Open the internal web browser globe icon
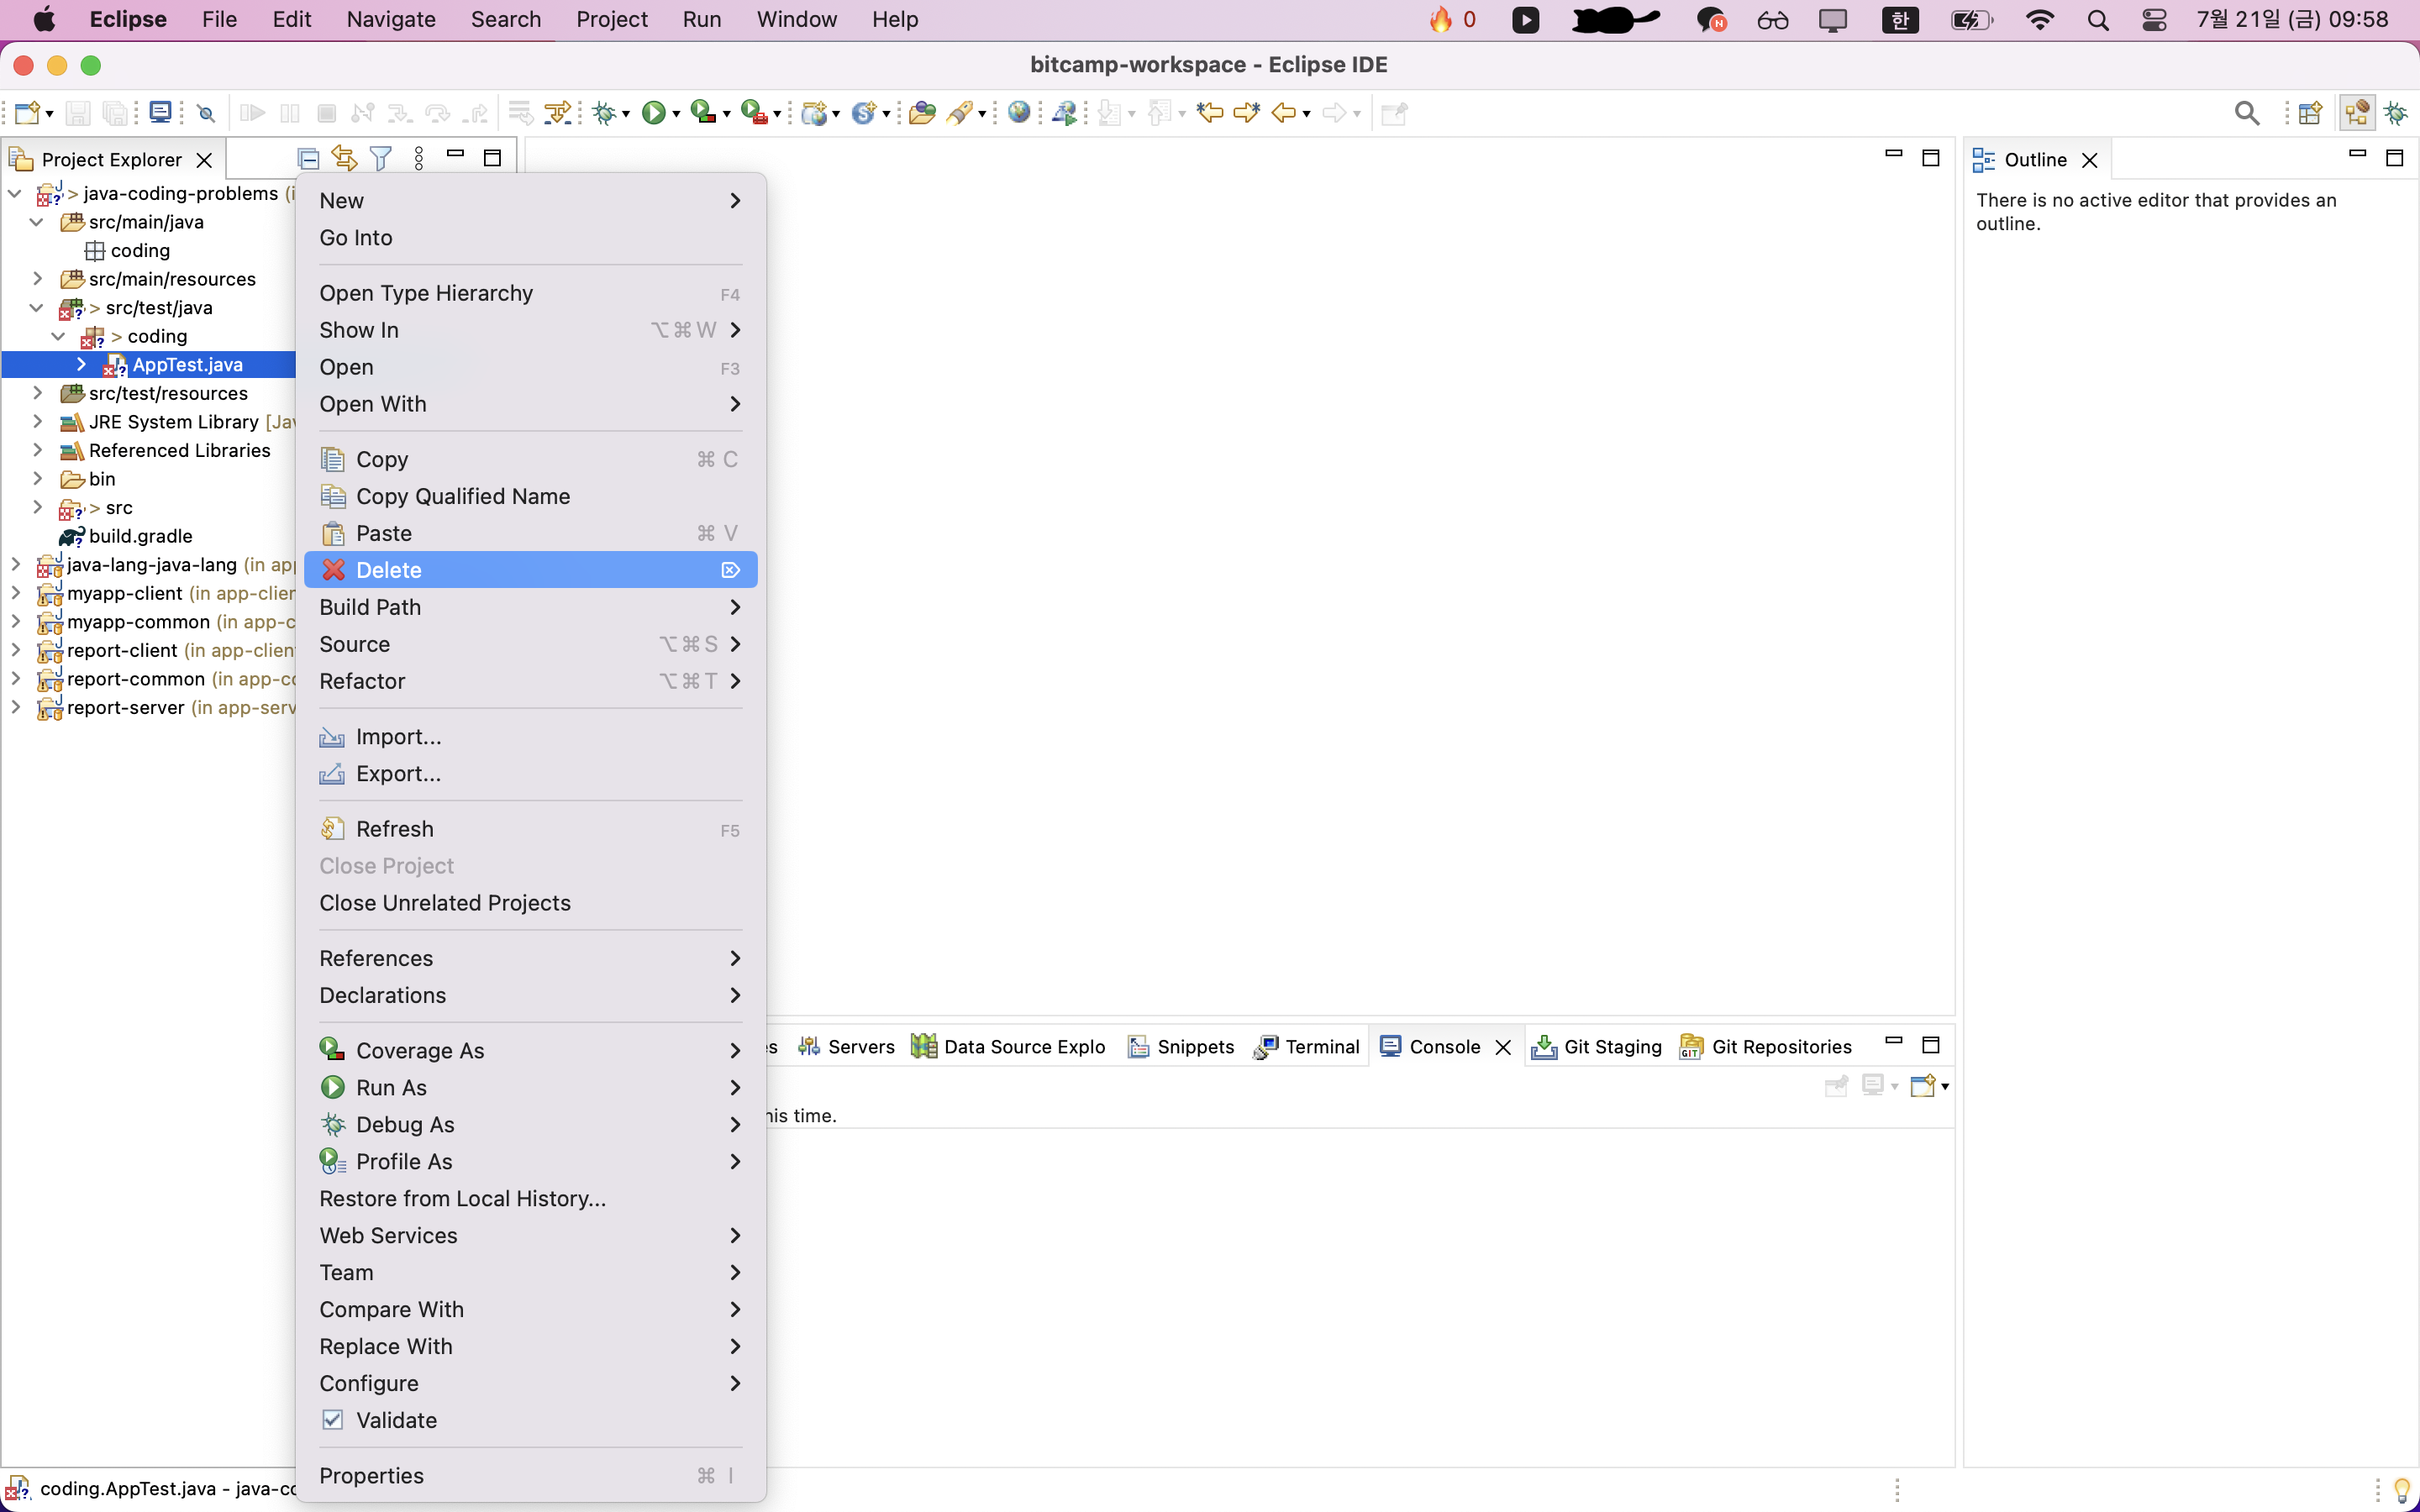Screen dimensions: 2420x1512 click(x=1018, y=113)
